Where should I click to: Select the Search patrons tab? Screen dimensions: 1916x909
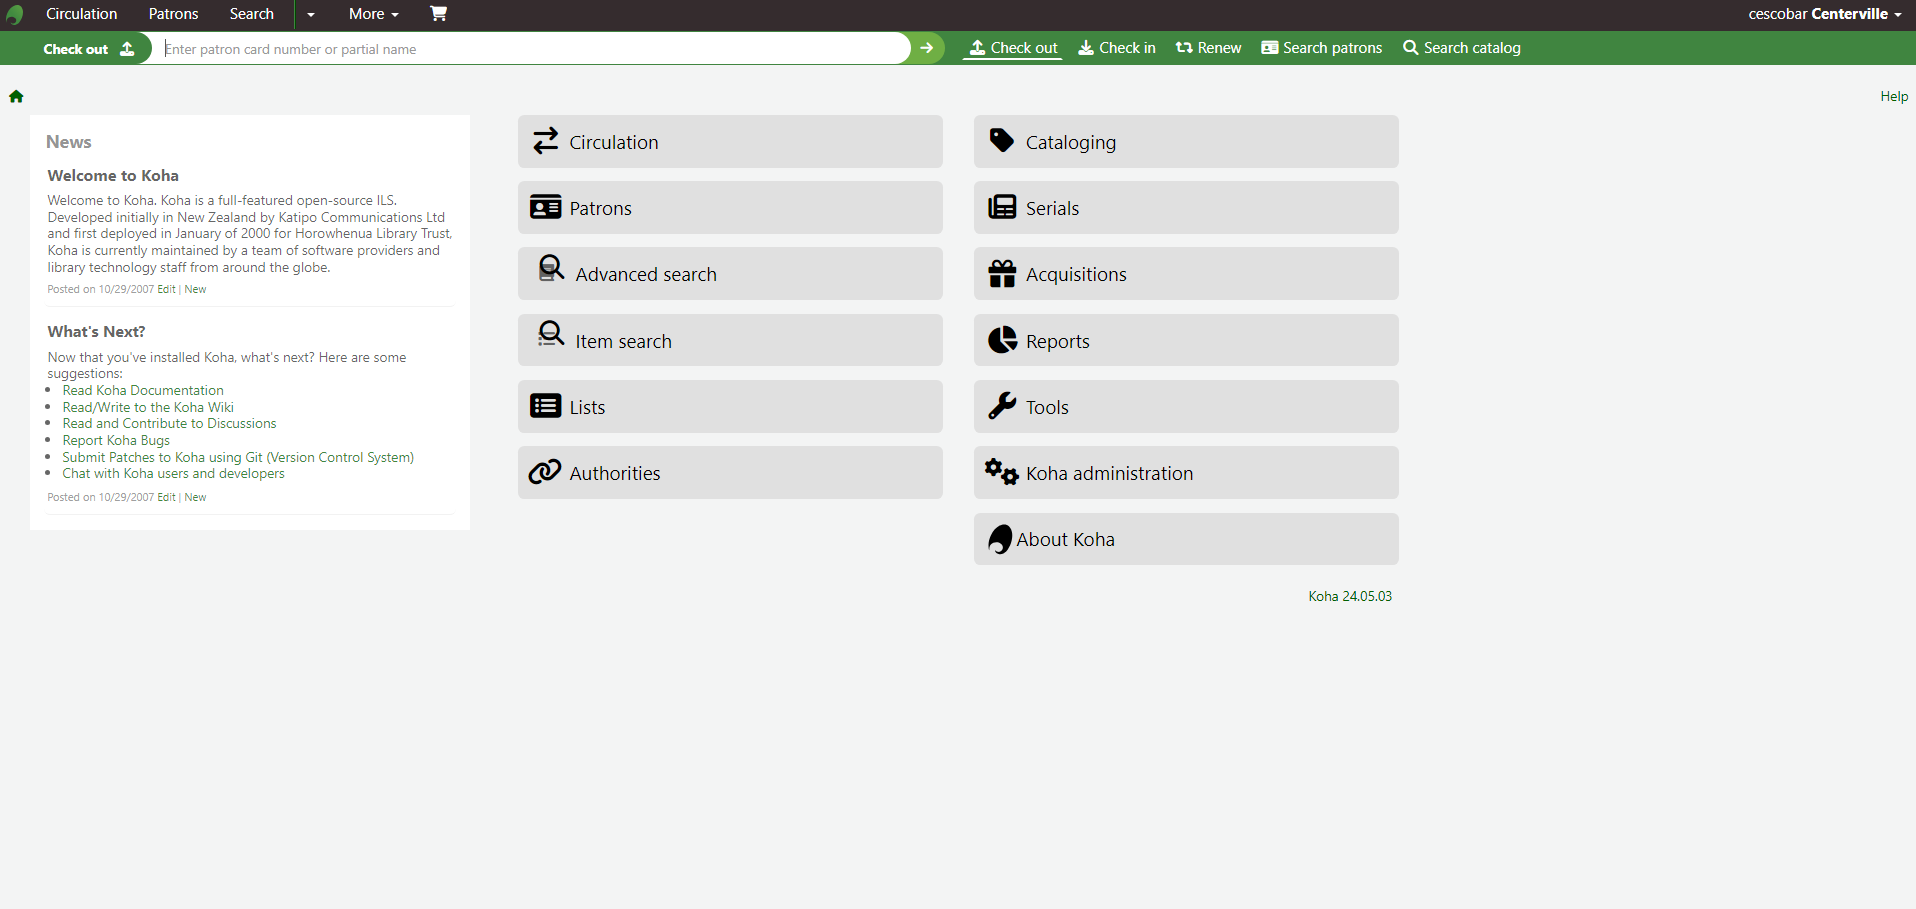[1322, 48]
